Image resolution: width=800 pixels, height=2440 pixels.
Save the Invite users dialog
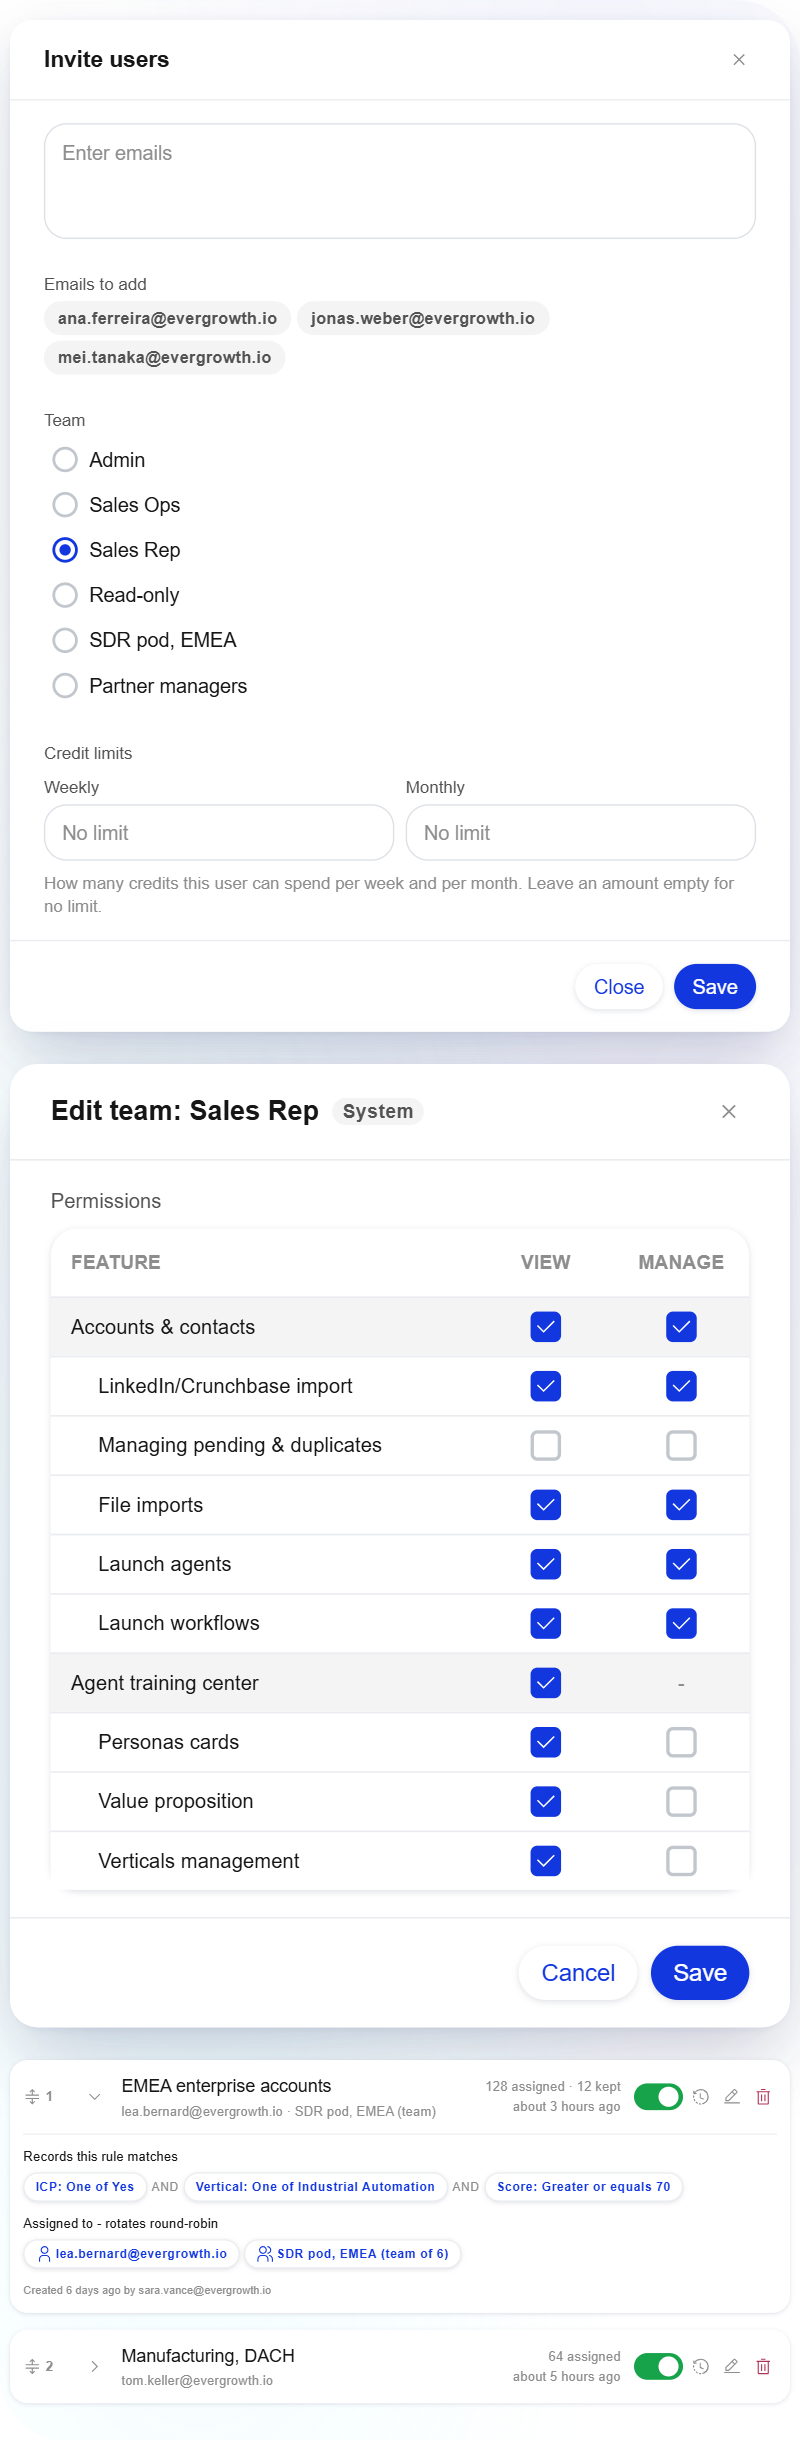pos(715,987)
